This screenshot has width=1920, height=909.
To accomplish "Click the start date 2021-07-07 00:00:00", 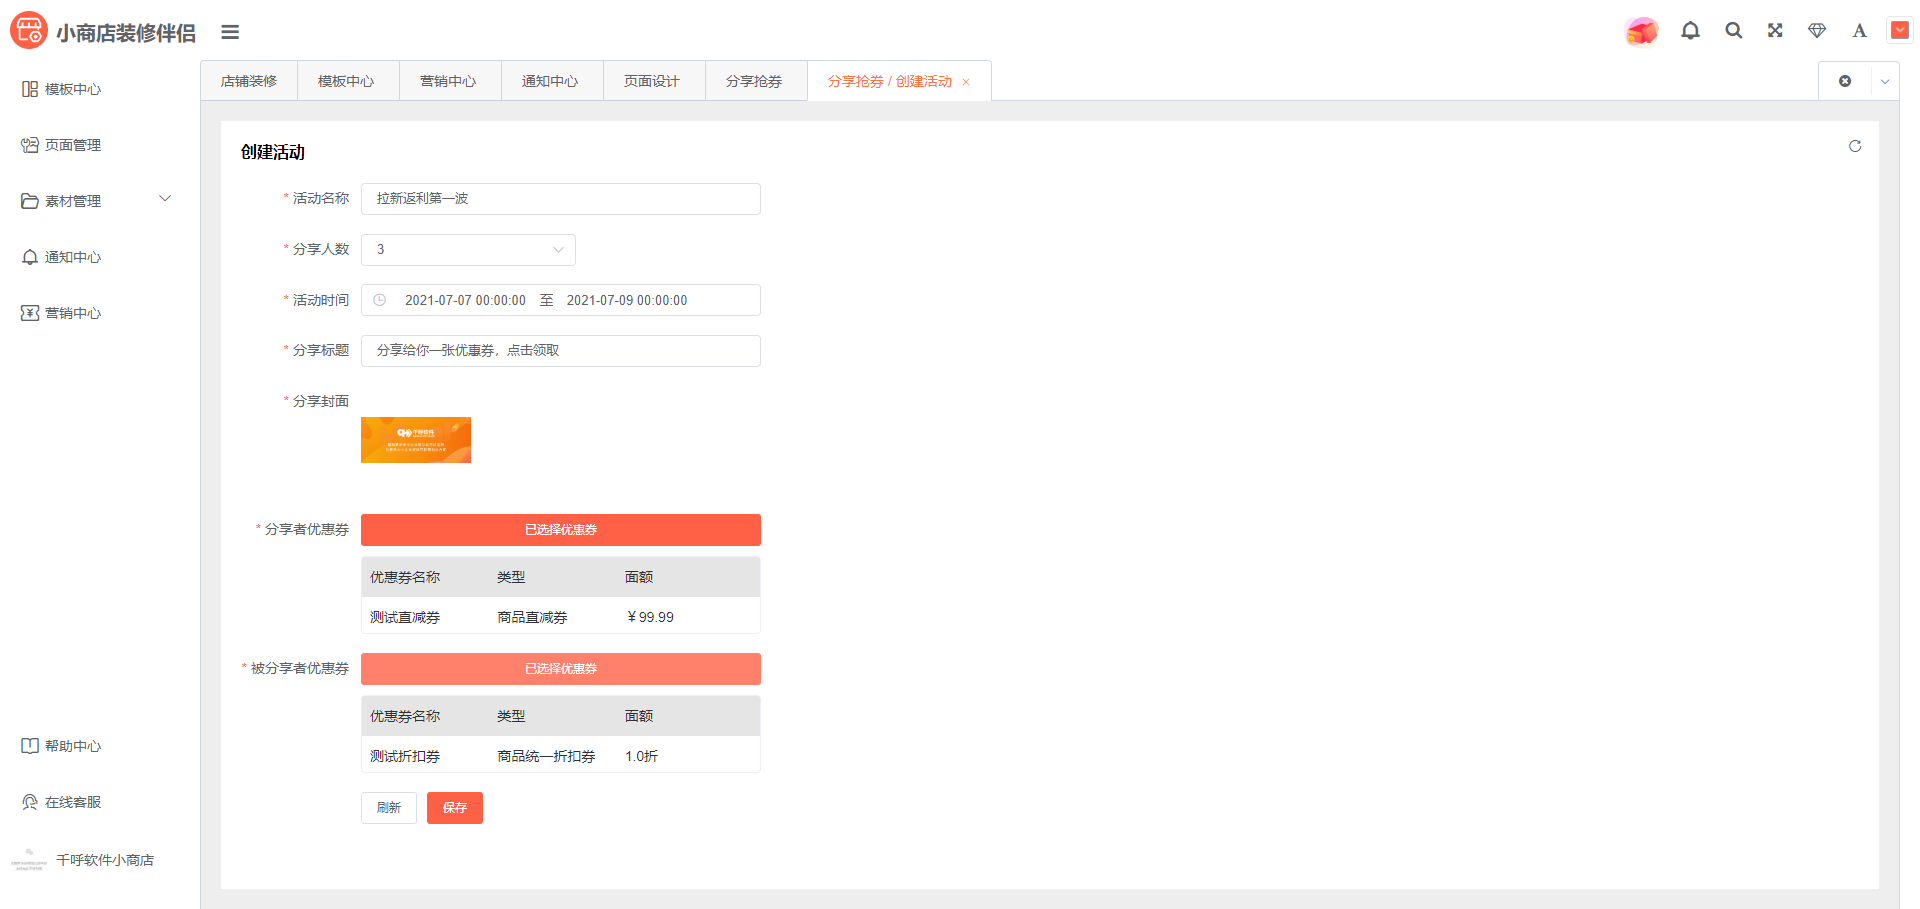I will 465,300.
